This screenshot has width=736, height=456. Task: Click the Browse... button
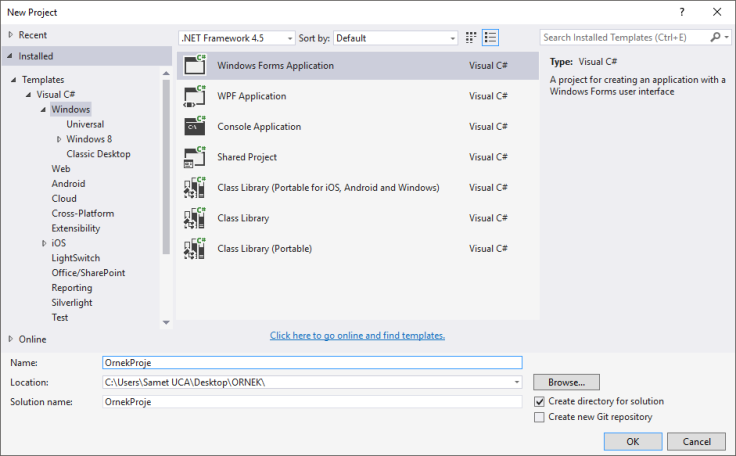(x=566, y=382)
